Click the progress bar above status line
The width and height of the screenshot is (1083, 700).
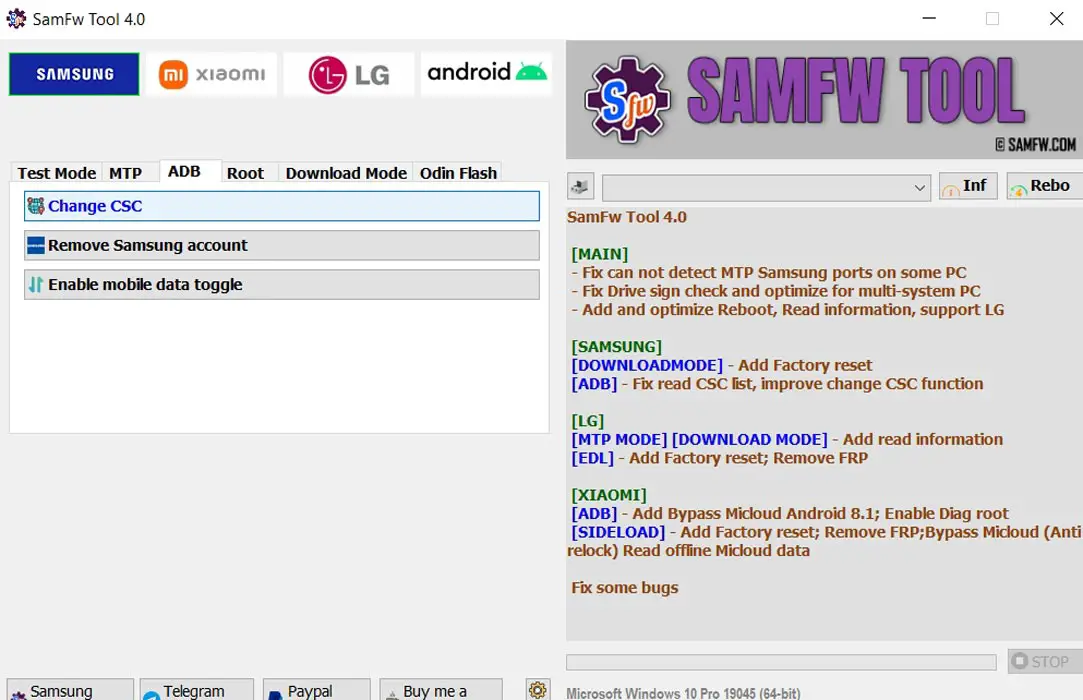[x=781, y=663]
